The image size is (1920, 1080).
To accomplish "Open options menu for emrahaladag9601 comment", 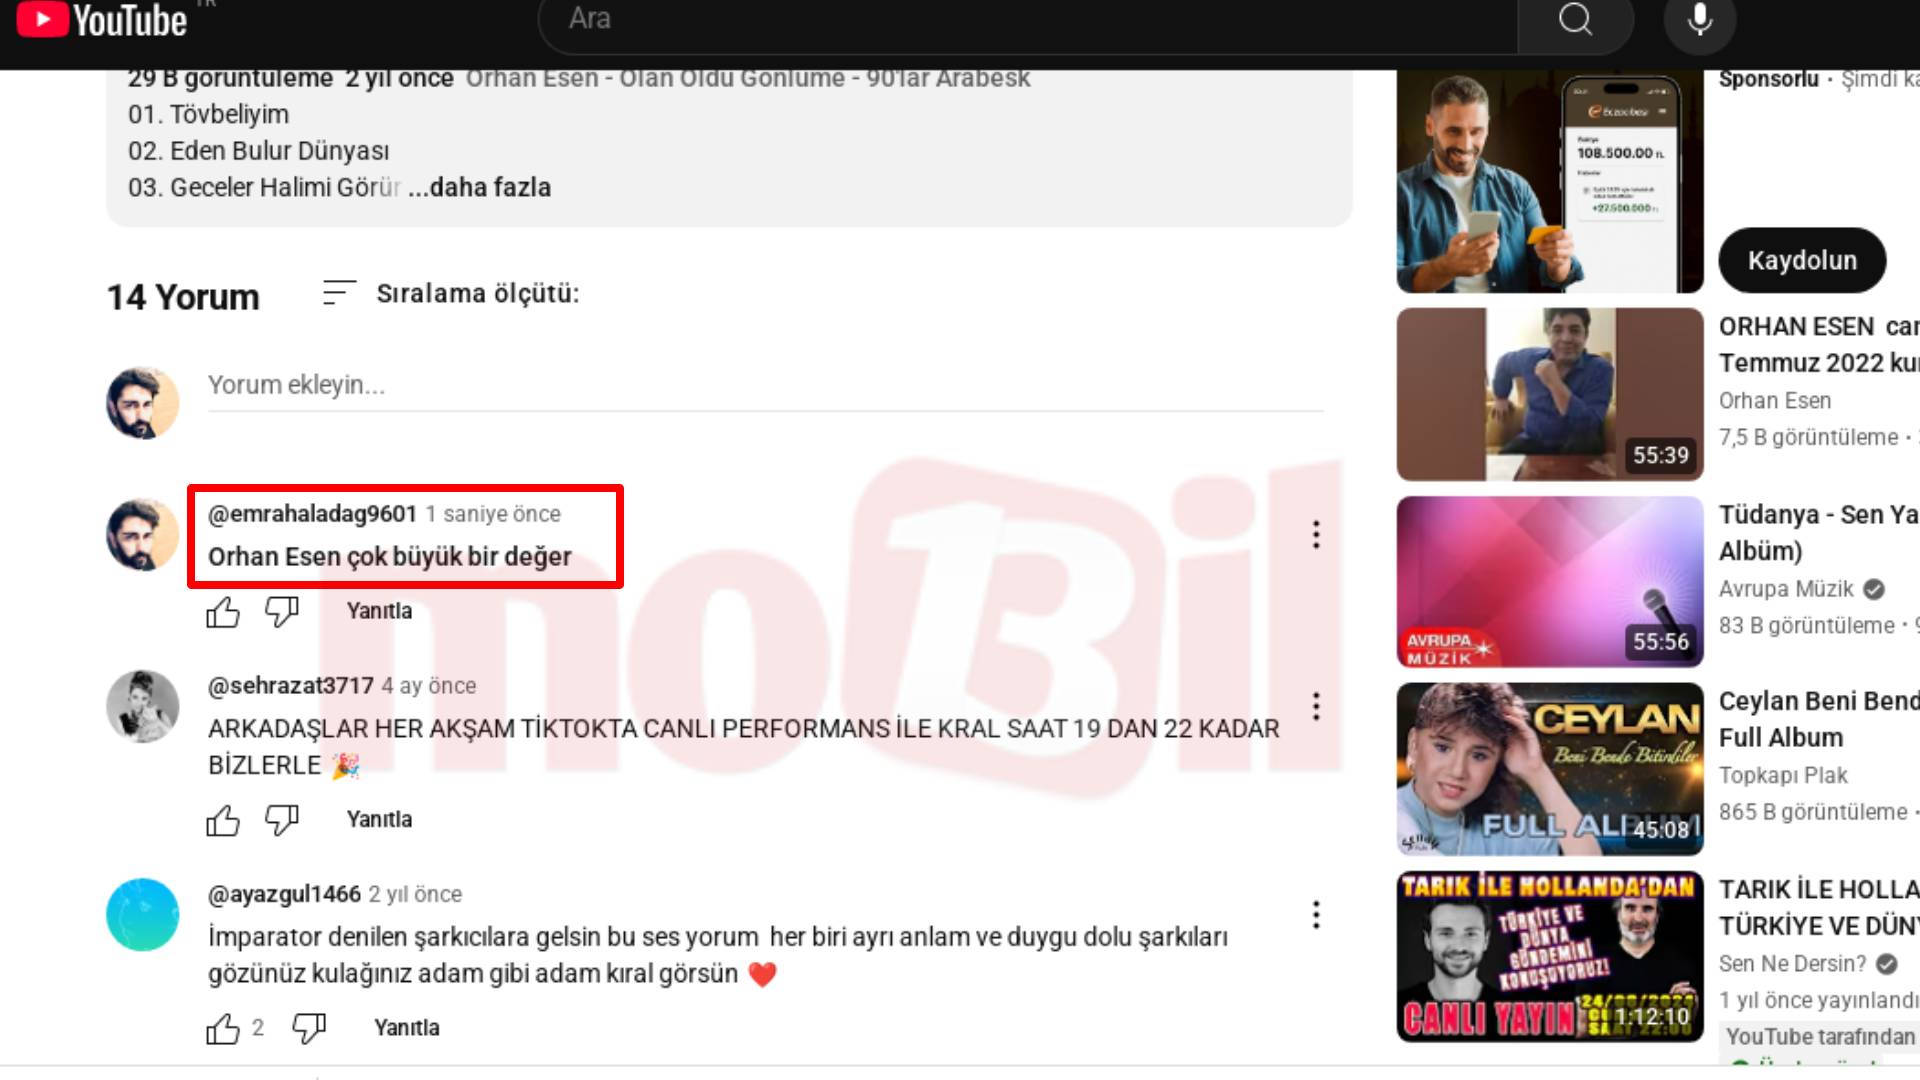I will coord(1316,535).
